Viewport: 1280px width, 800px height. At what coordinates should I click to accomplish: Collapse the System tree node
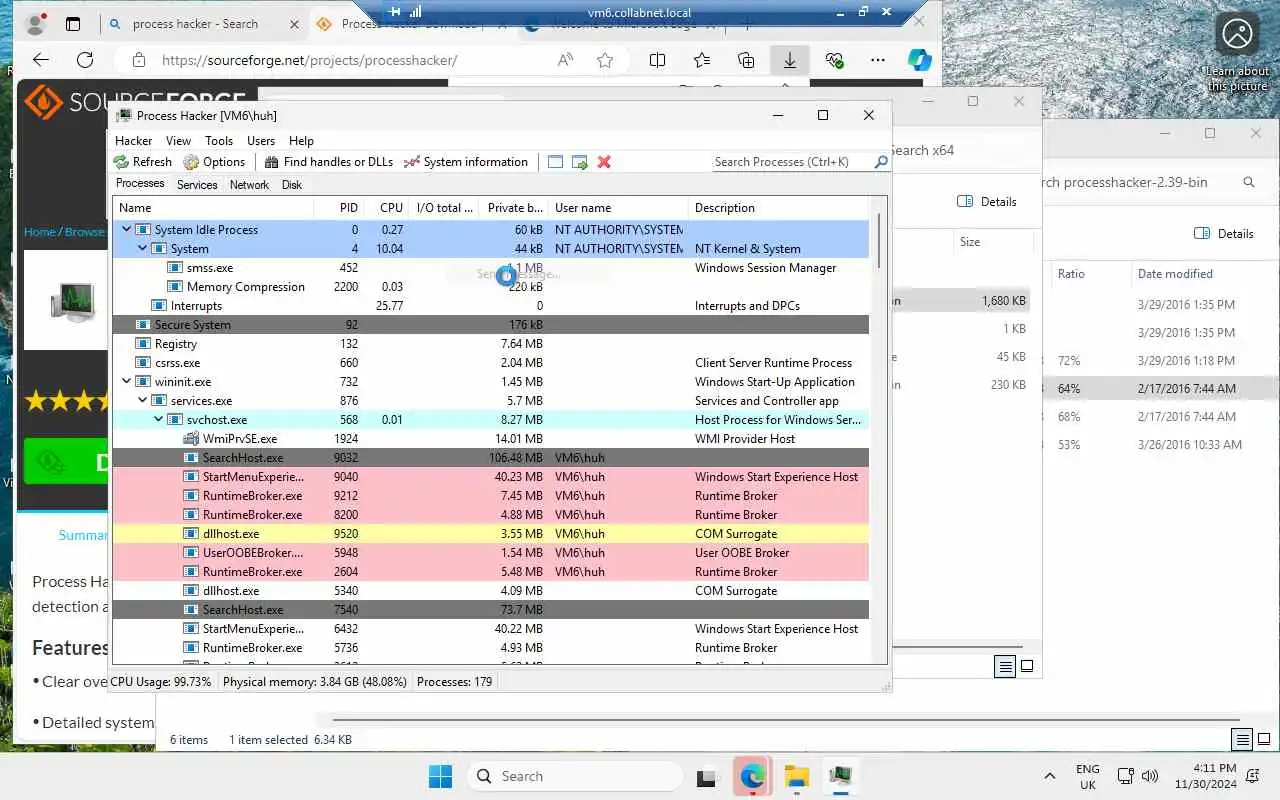coord(142,249)
